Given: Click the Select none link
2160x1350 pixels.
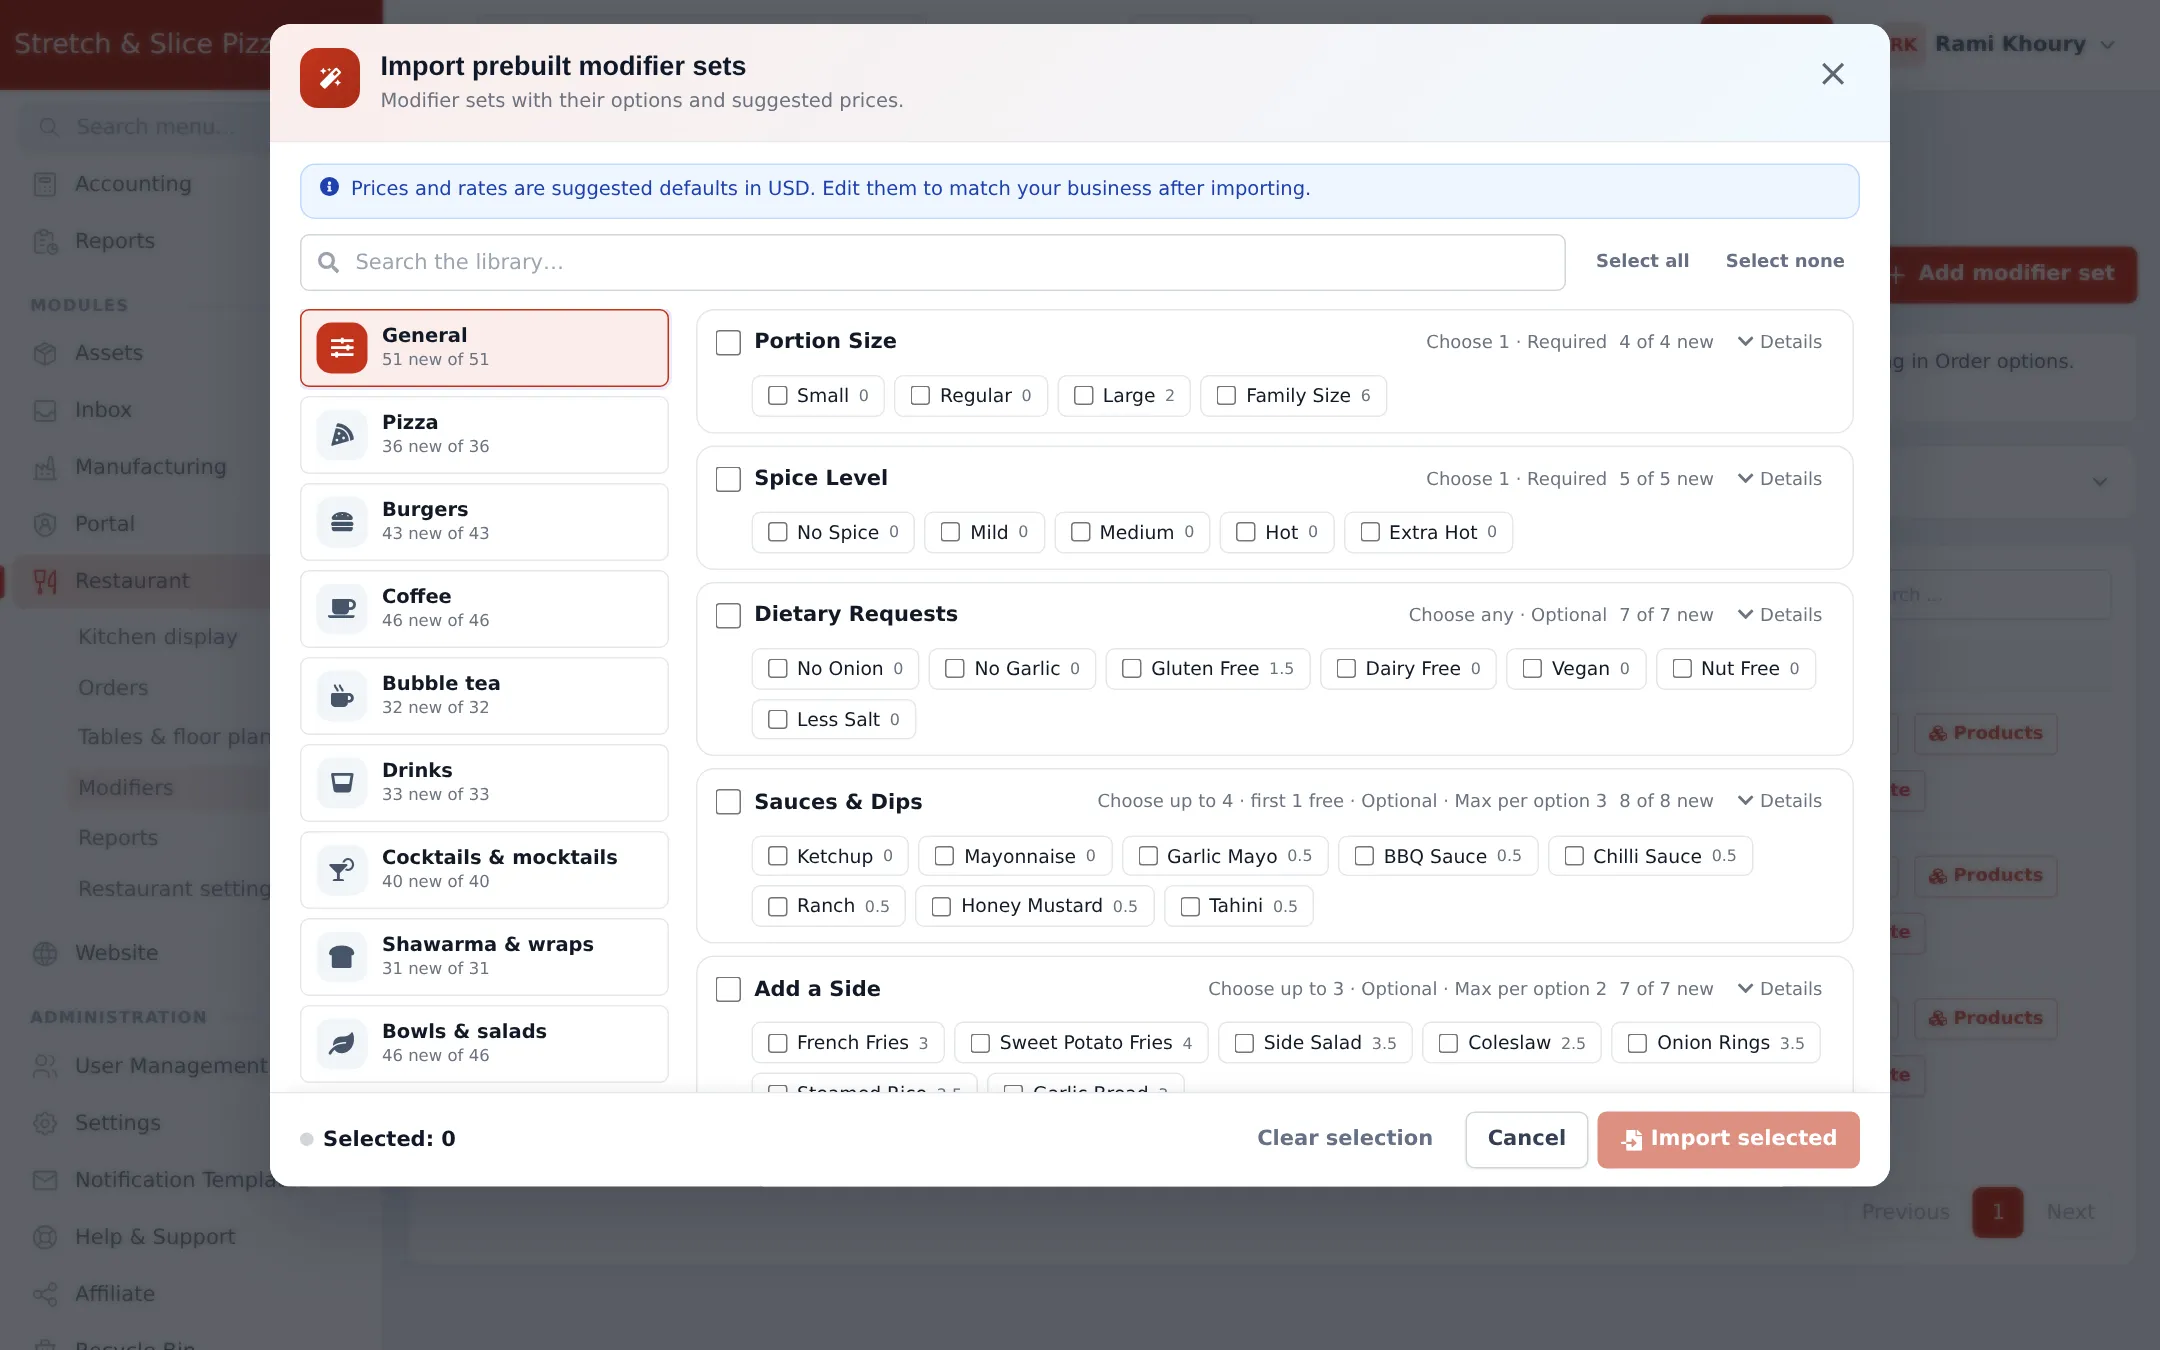Looking at the screenshot, I should click(x=1785, y=261).
